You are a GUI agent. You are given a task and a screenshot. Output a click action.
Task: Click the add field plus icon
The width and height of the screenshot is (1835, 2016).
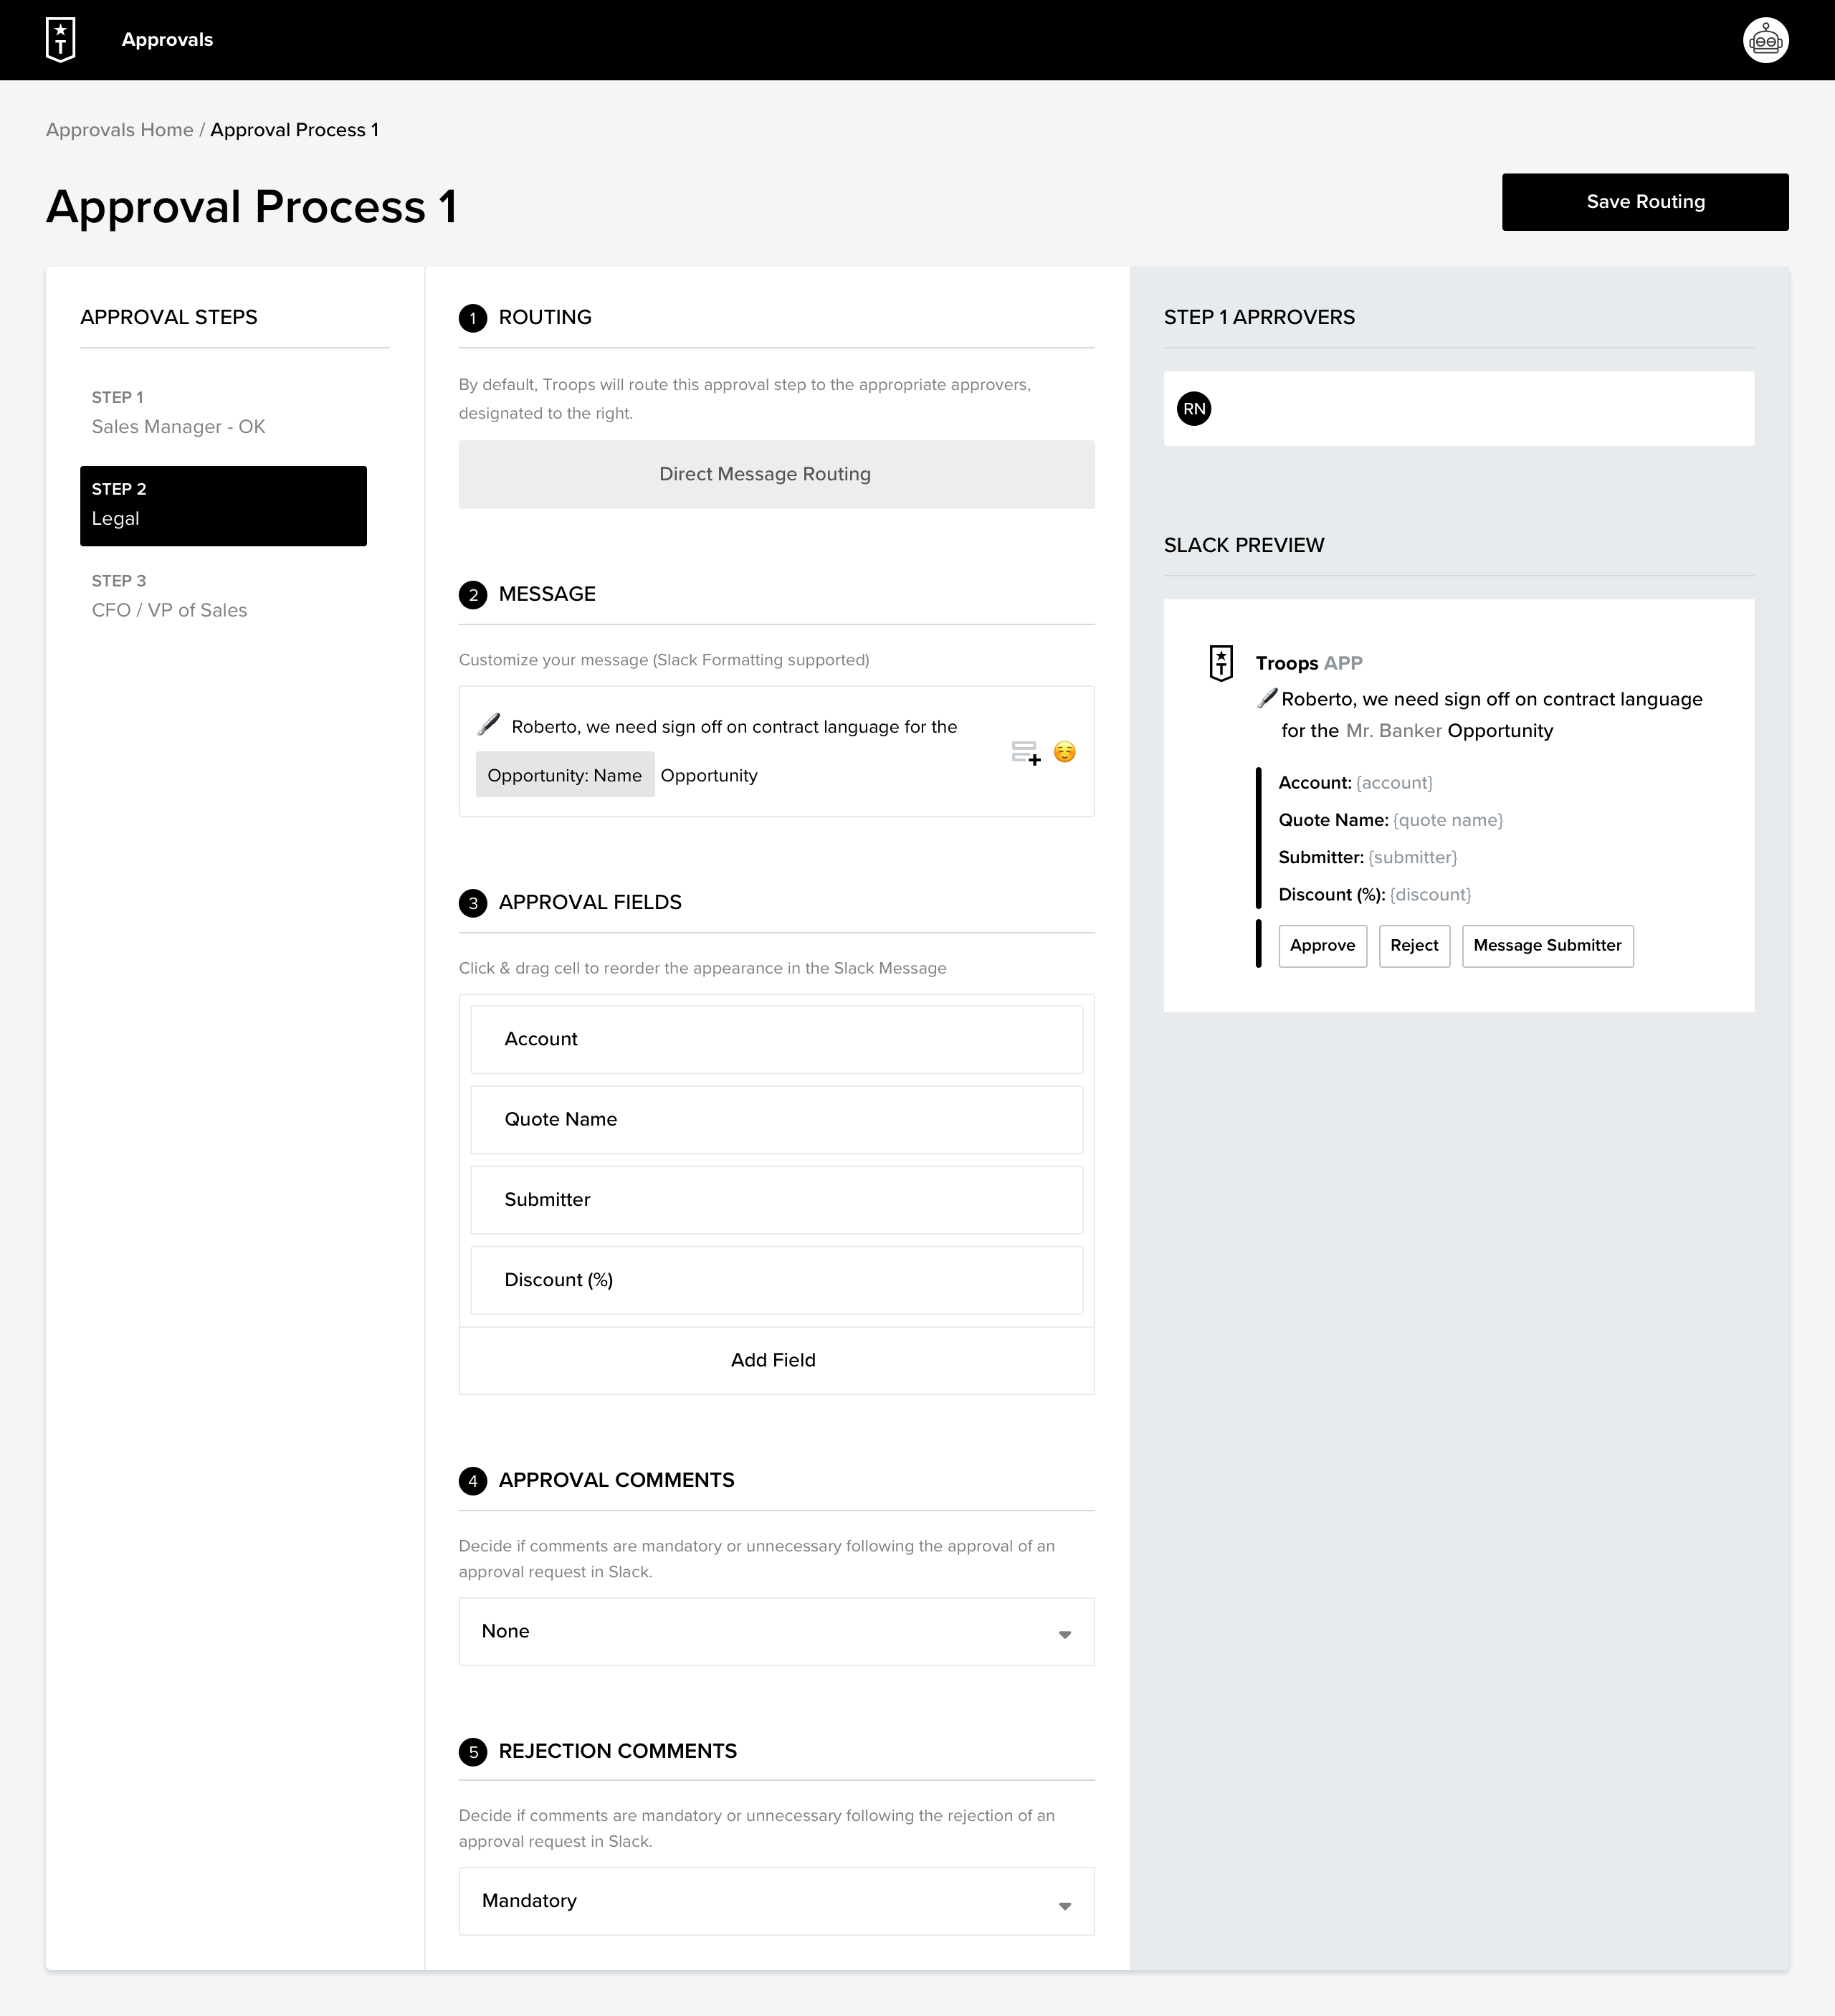click(x=1024, y=751)
